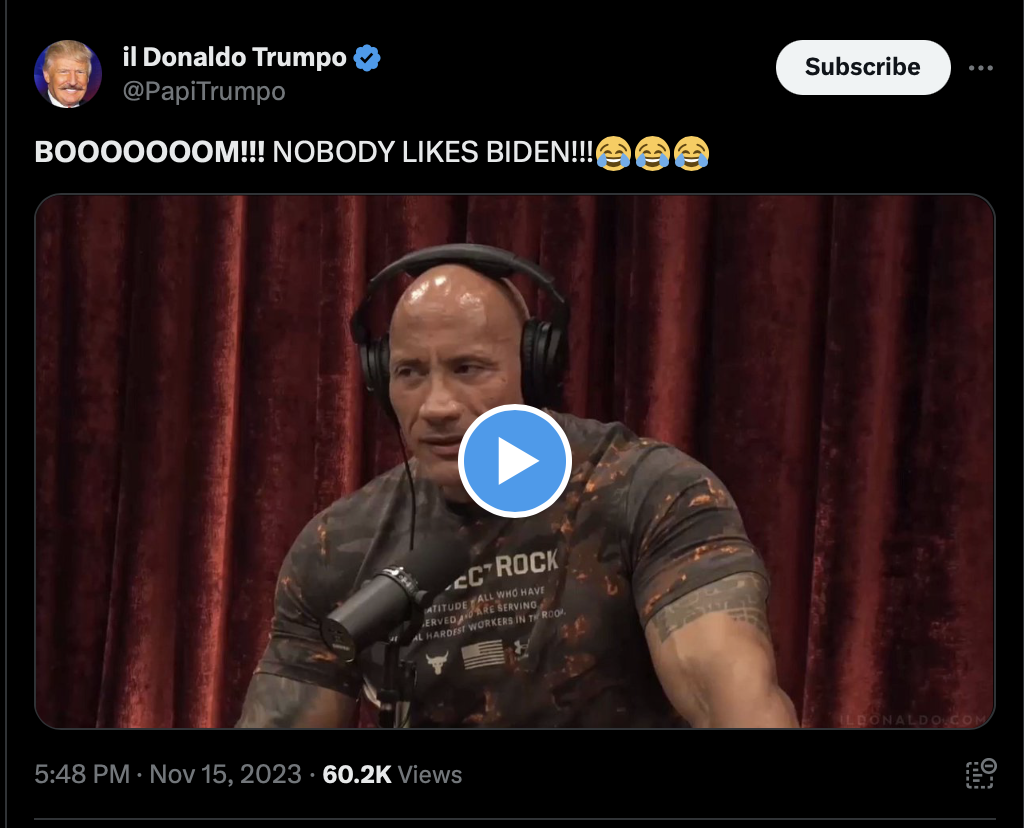This screenshot has height=828, width=1024.
Task: Click the middle laughing-crying emoji
Action: click(x=652, y=153)
